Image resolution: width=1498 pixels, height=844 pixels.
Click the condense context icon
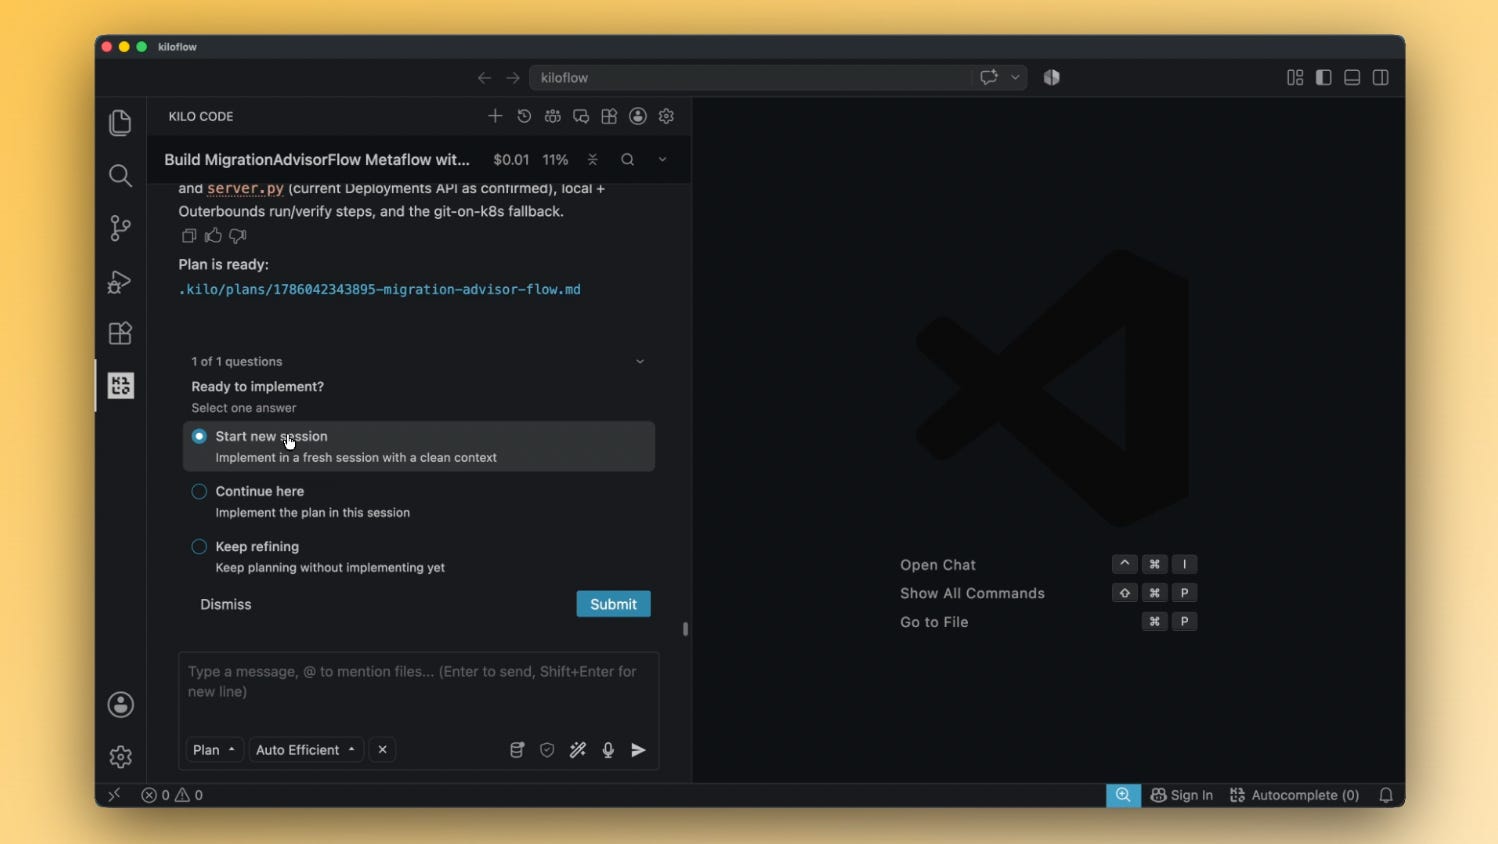tap(592, 159)
